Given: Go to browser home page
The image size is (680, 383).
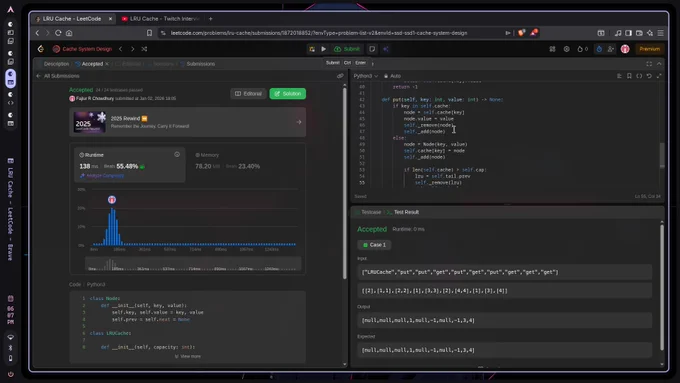Looking at the screenshot, I should pos(69,33).
